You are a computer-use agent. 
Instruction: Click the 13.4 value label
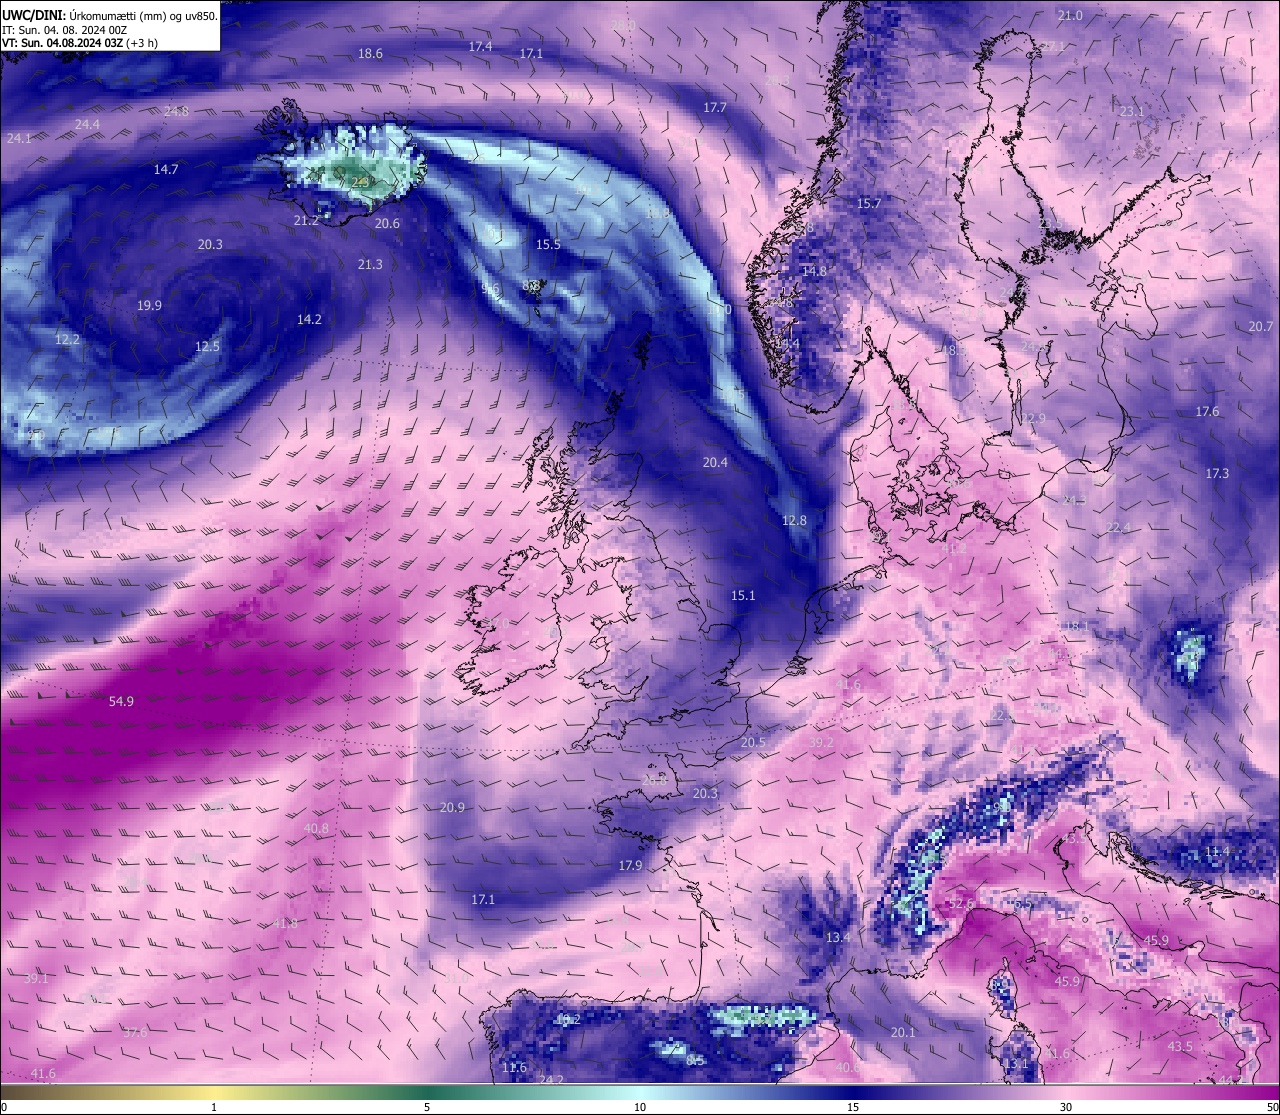[838, 938]
